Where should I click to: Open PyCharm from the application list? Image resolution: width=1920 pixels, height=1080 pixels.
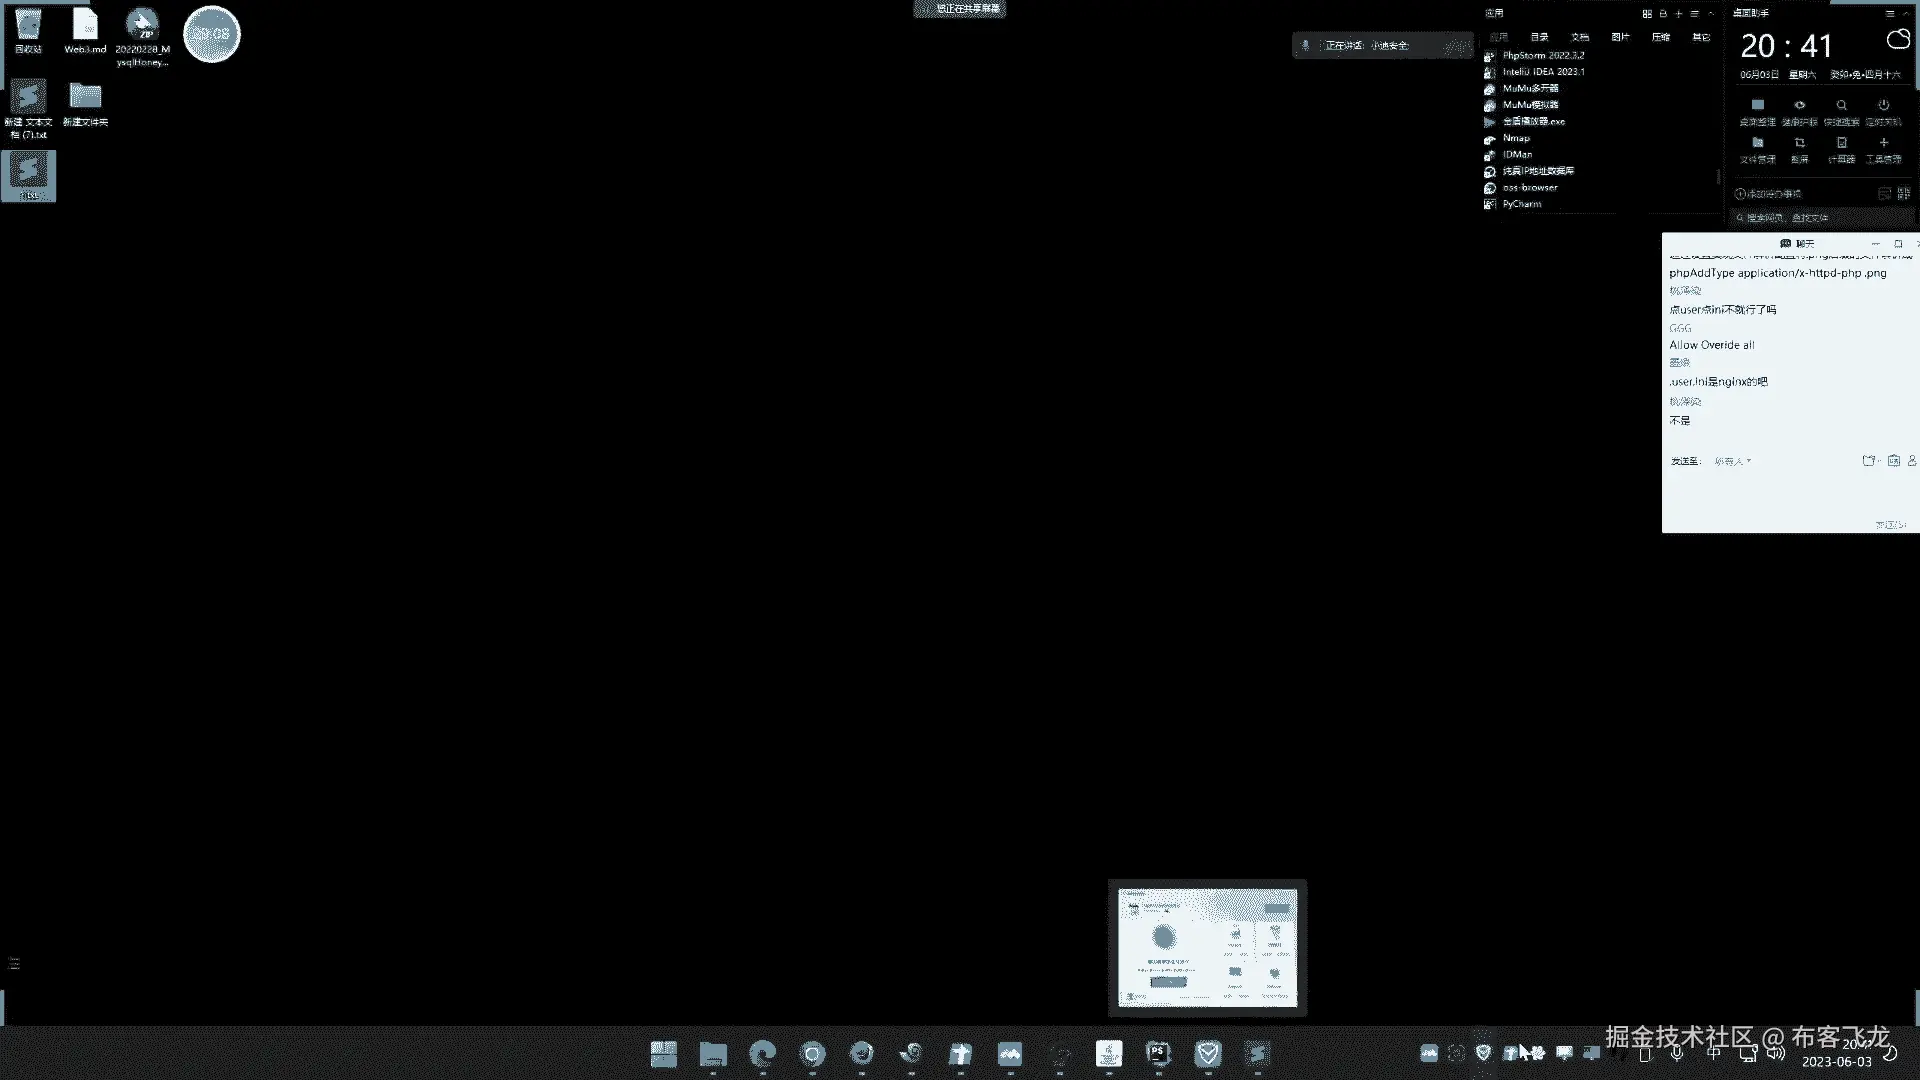[x=1521, y=204]
